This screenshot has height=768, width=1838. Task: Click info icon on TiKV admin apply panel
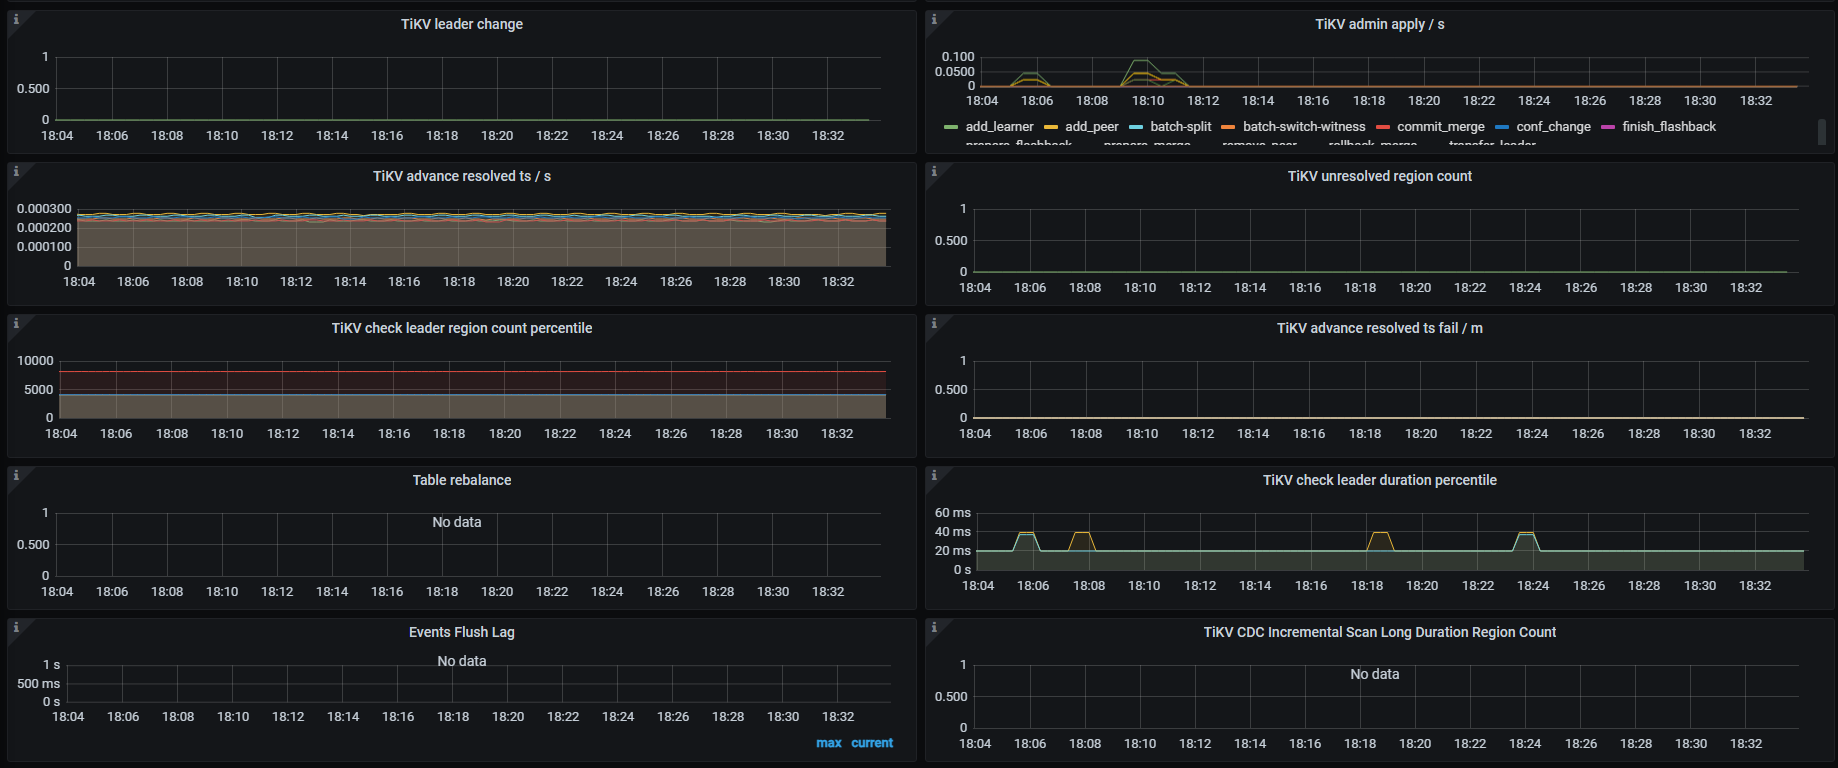934,20
